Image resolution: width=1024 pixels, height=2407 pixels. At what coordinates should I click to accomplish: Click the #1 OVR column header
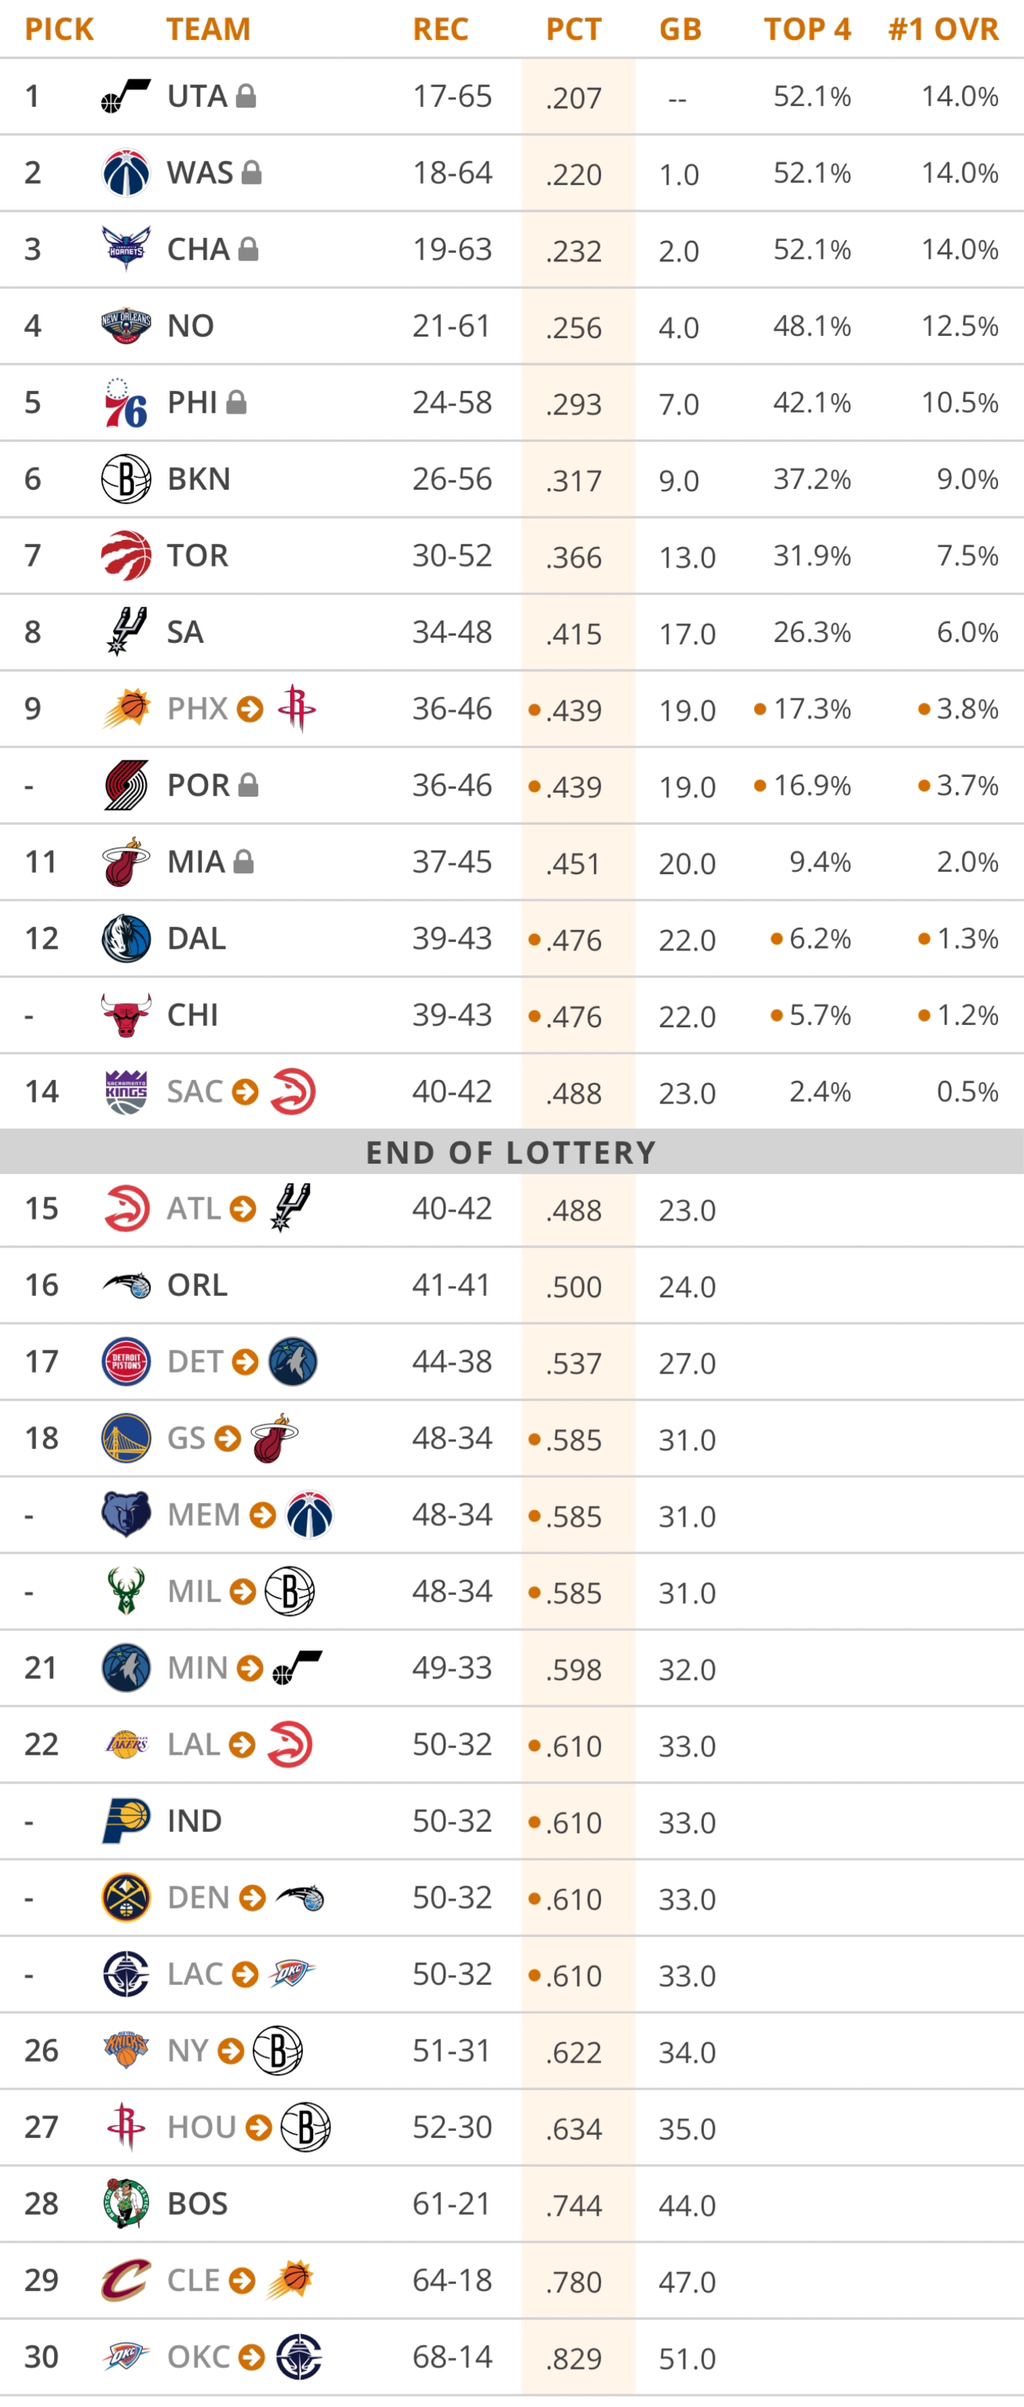click(943, 29)
